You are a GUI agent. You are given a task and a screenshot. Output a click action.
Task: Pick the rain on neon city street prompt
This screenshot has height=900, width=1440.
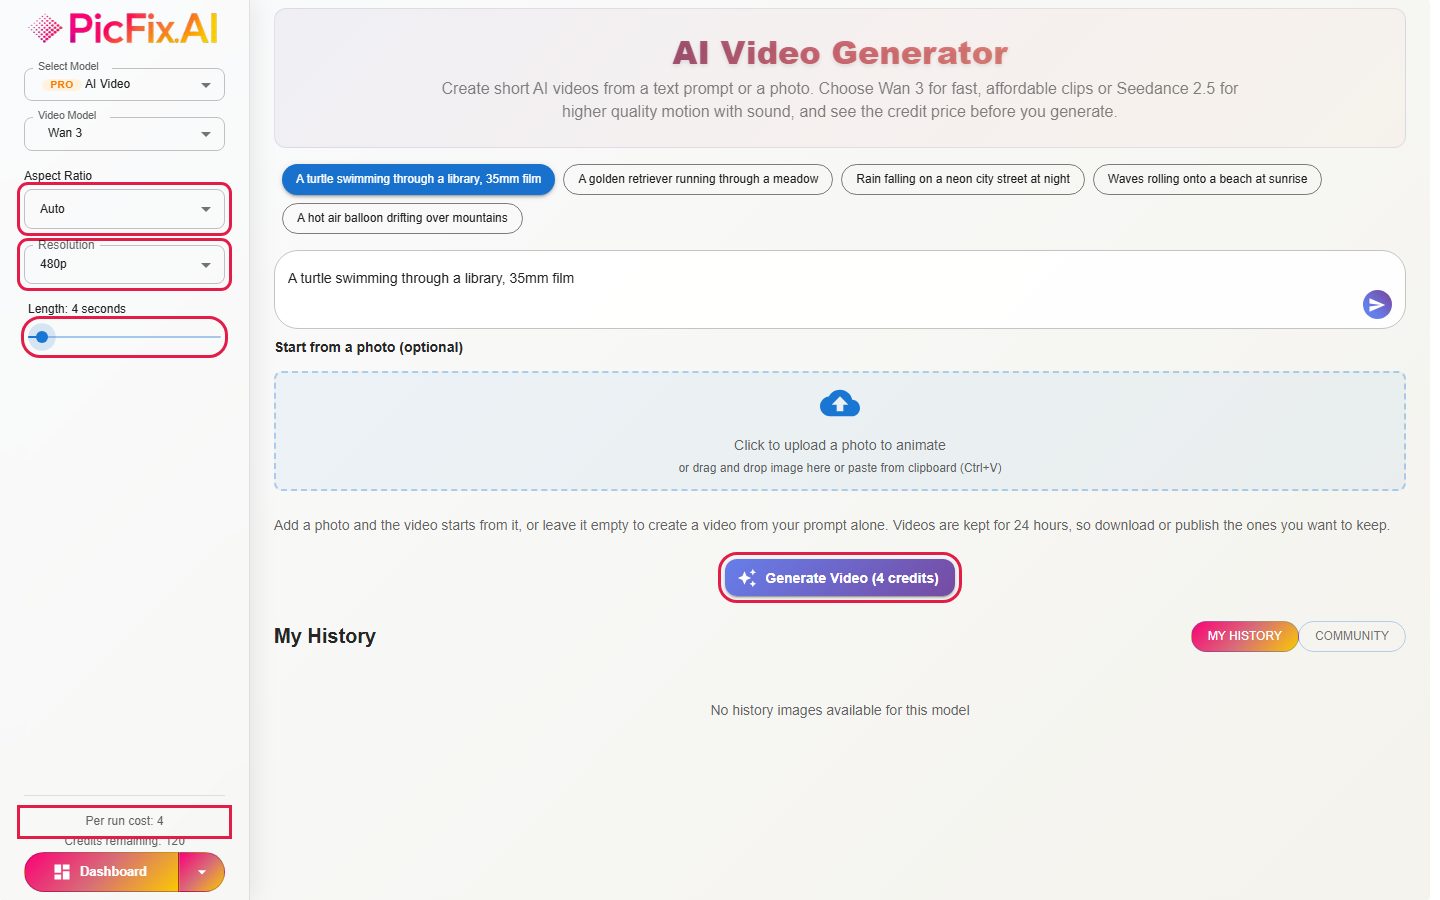[x=963, y=179]
